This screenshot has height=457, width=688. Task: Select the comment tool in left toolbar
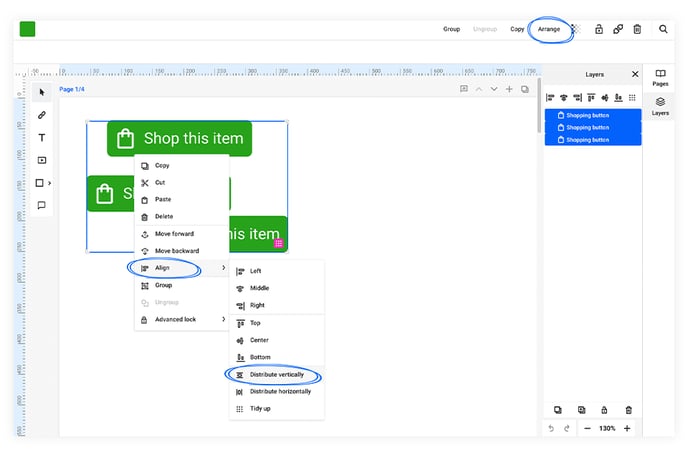(42, 205)
